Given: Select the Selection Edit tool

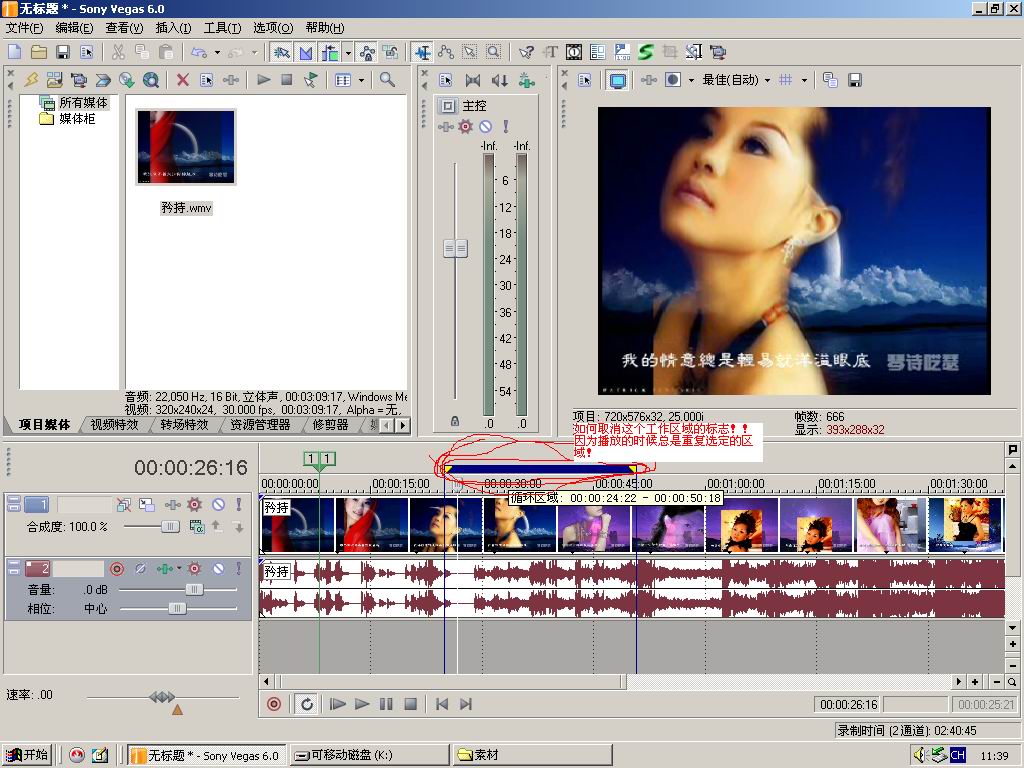Looking at the screenshot, I should 470,52.
